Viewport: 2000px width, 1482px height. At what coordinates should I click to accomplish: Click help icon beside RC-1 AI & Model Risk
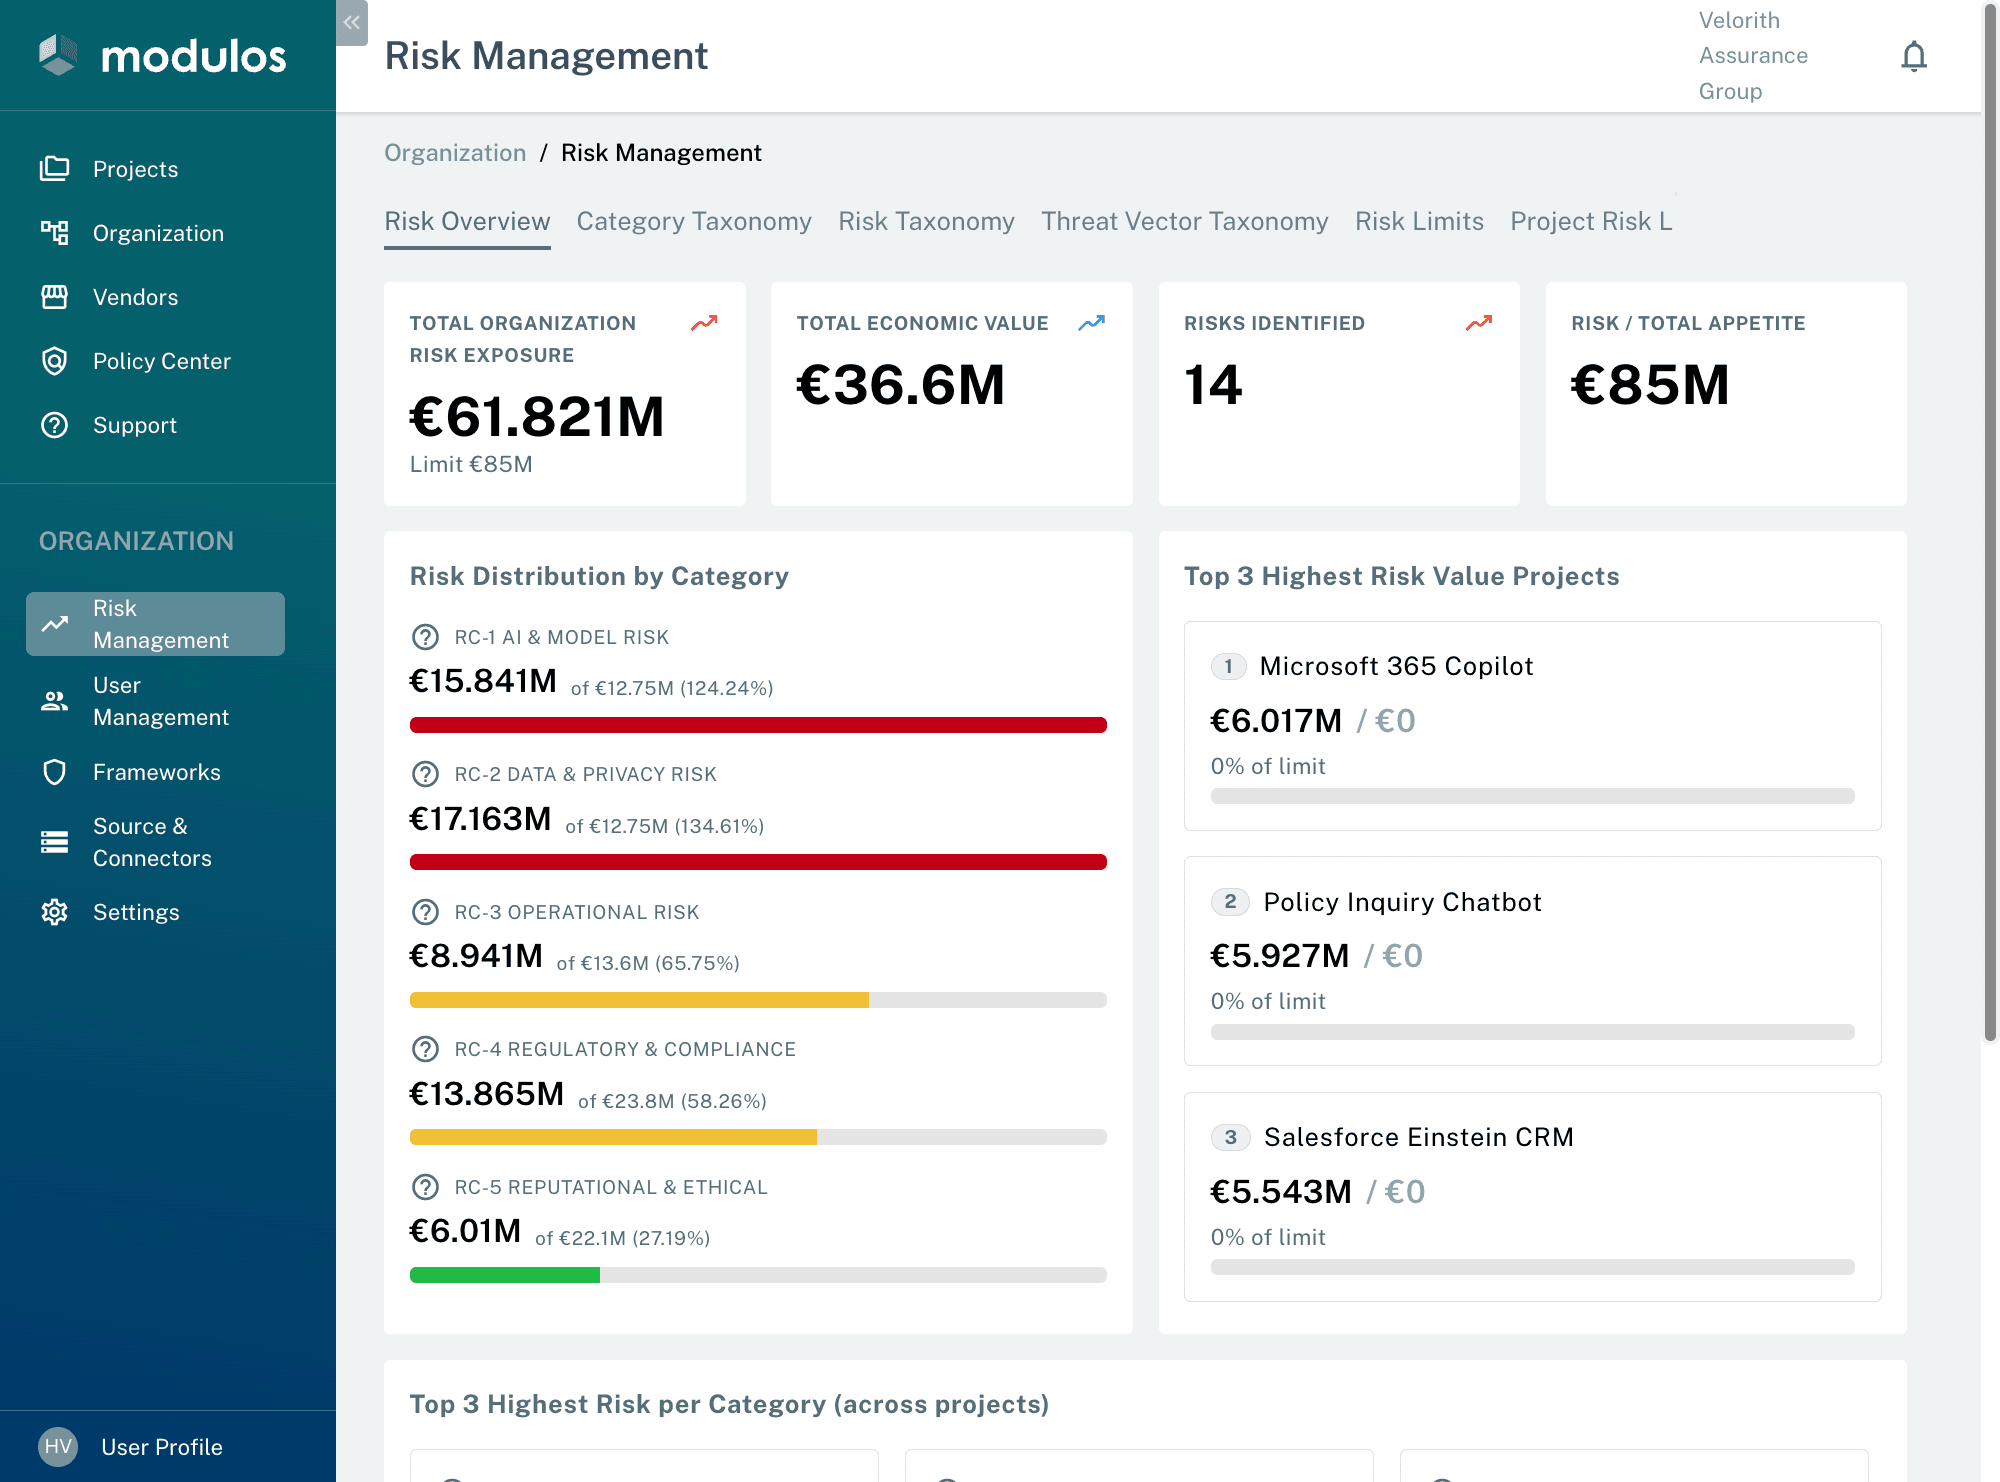[425, 637]
